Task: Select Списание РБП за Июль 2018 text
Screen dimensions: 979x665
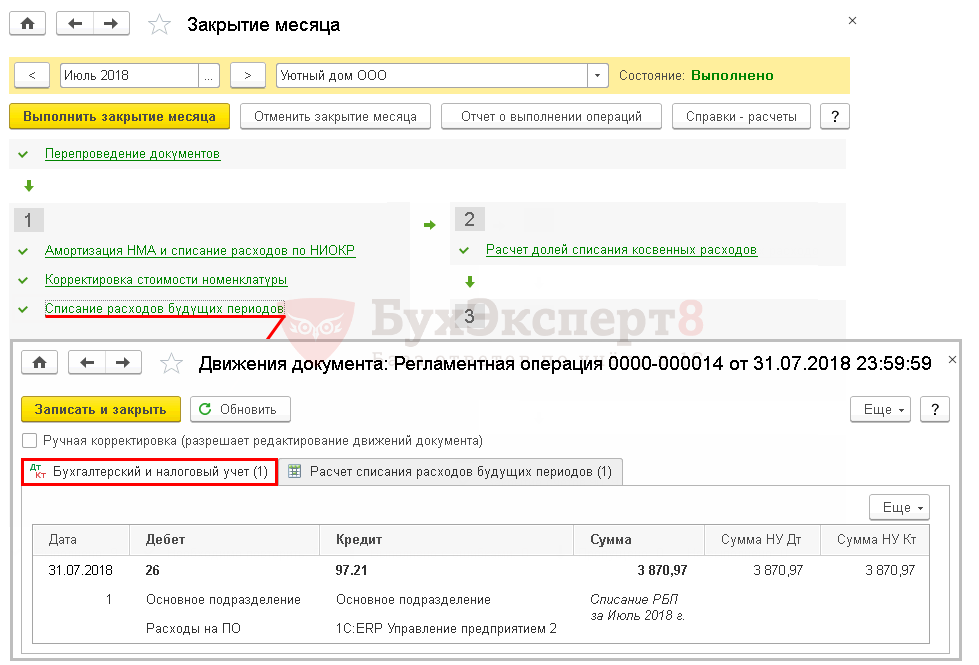Action: [637, 608]
